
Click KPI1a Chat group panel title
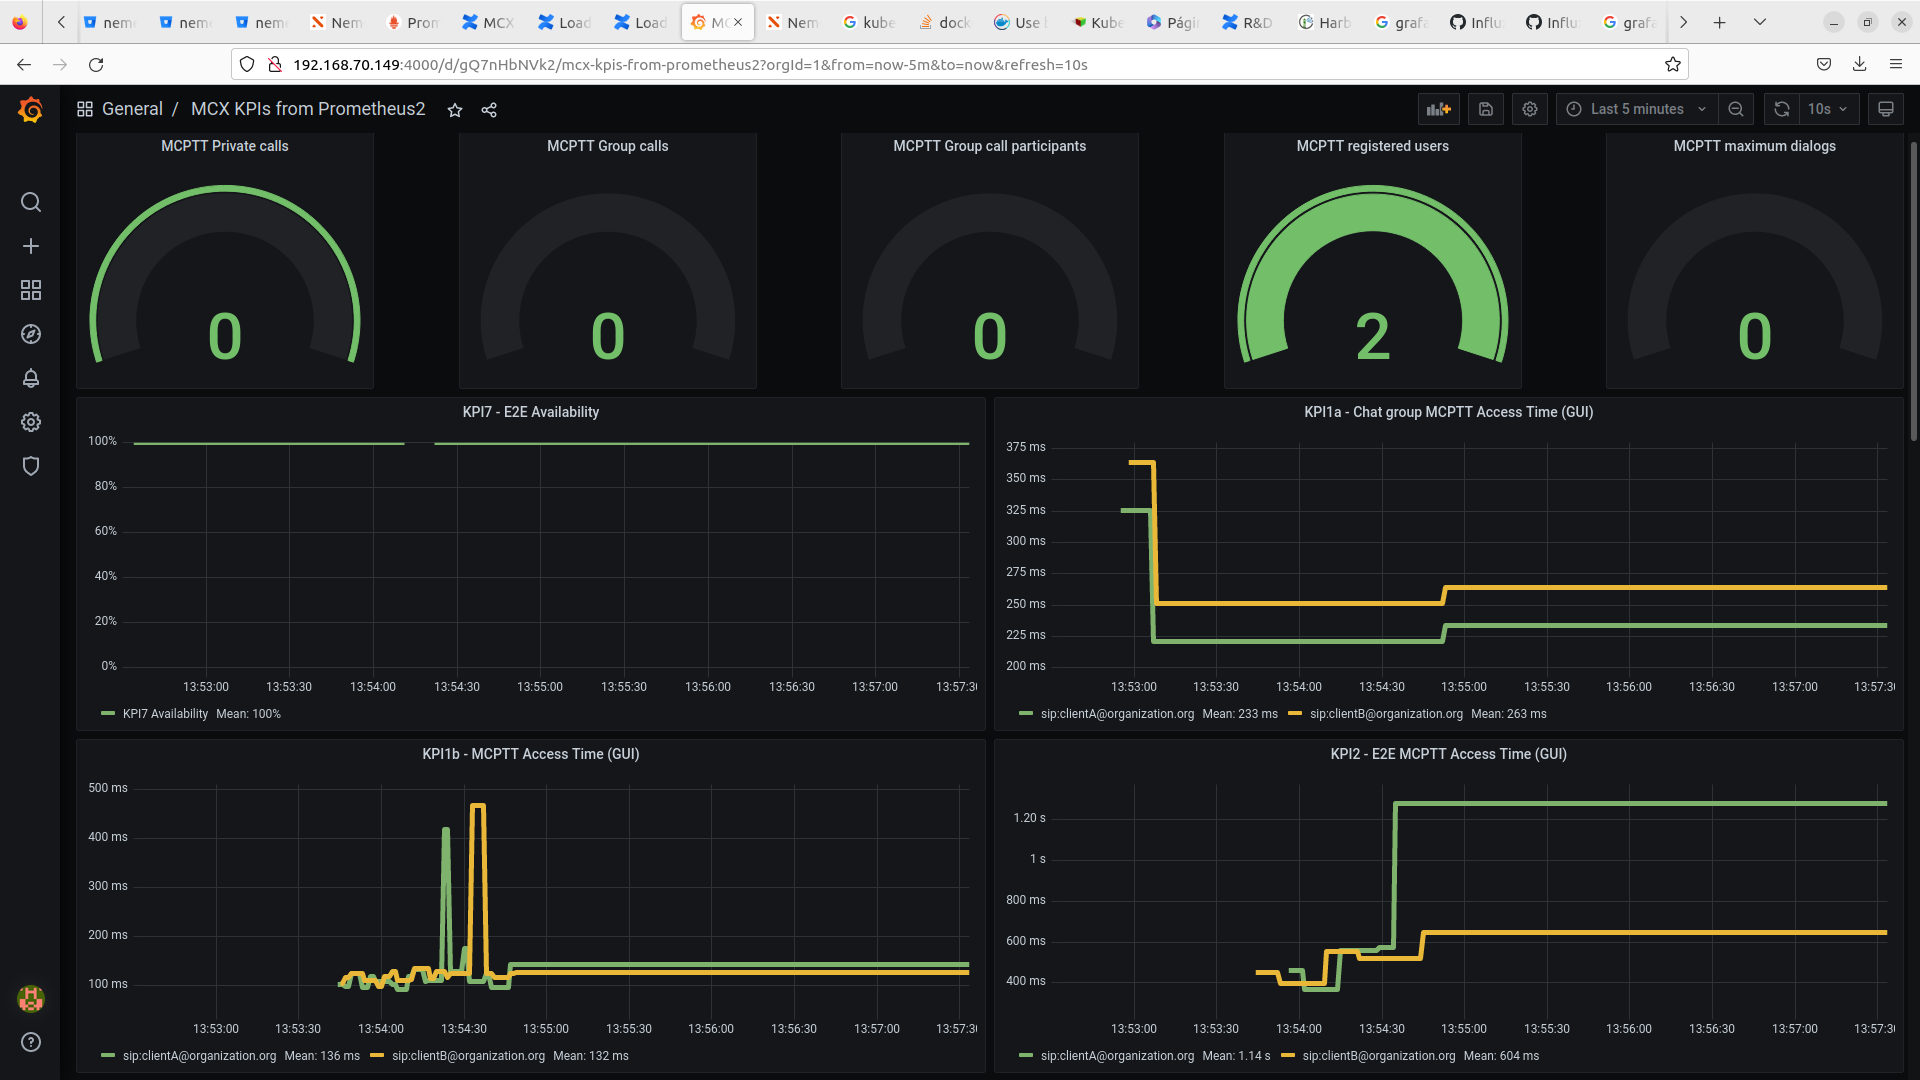tap(1448, 412)
